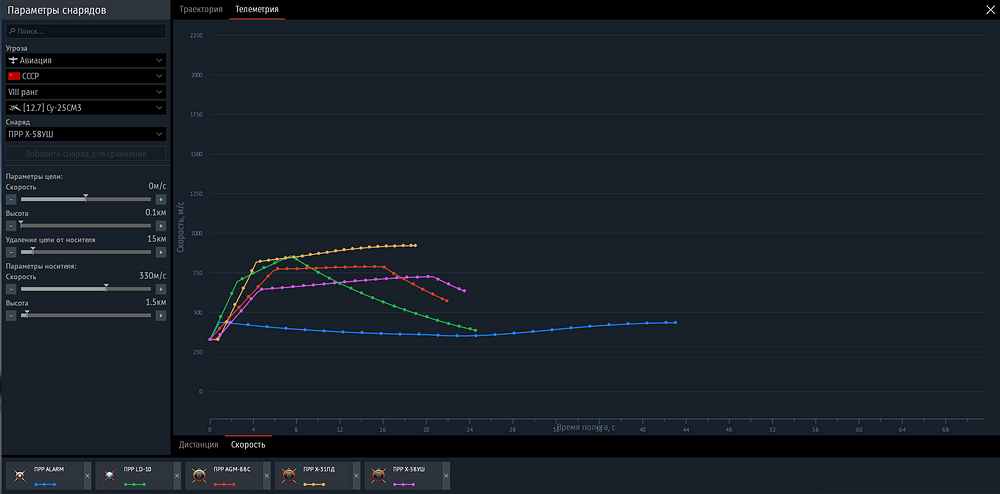Open the Су-25СМ3 vehicle dropdown

pyautogui.click(x=86, y=108)
